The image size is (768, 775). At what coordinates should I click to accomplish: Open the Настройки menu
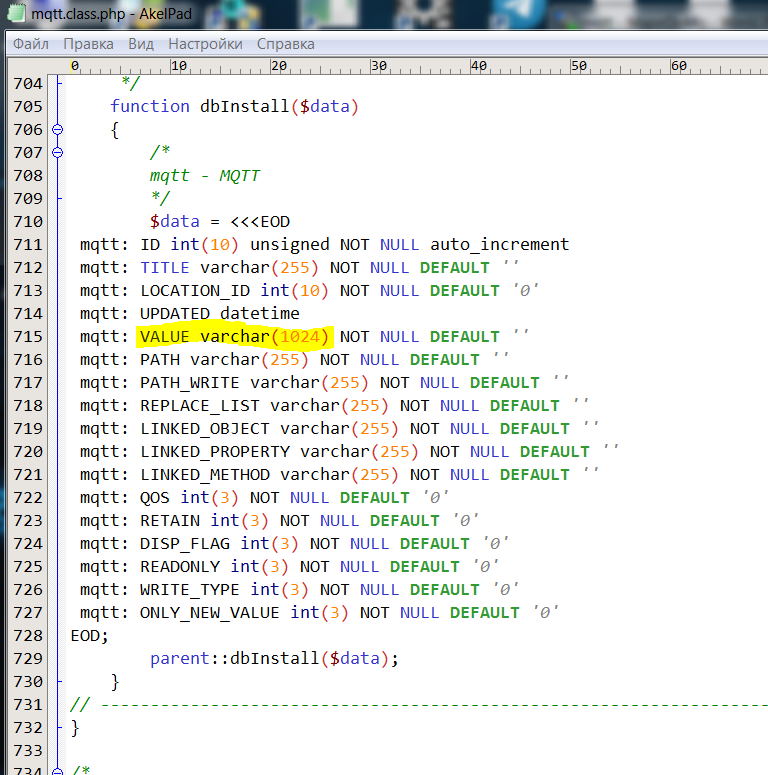point(205,44)
